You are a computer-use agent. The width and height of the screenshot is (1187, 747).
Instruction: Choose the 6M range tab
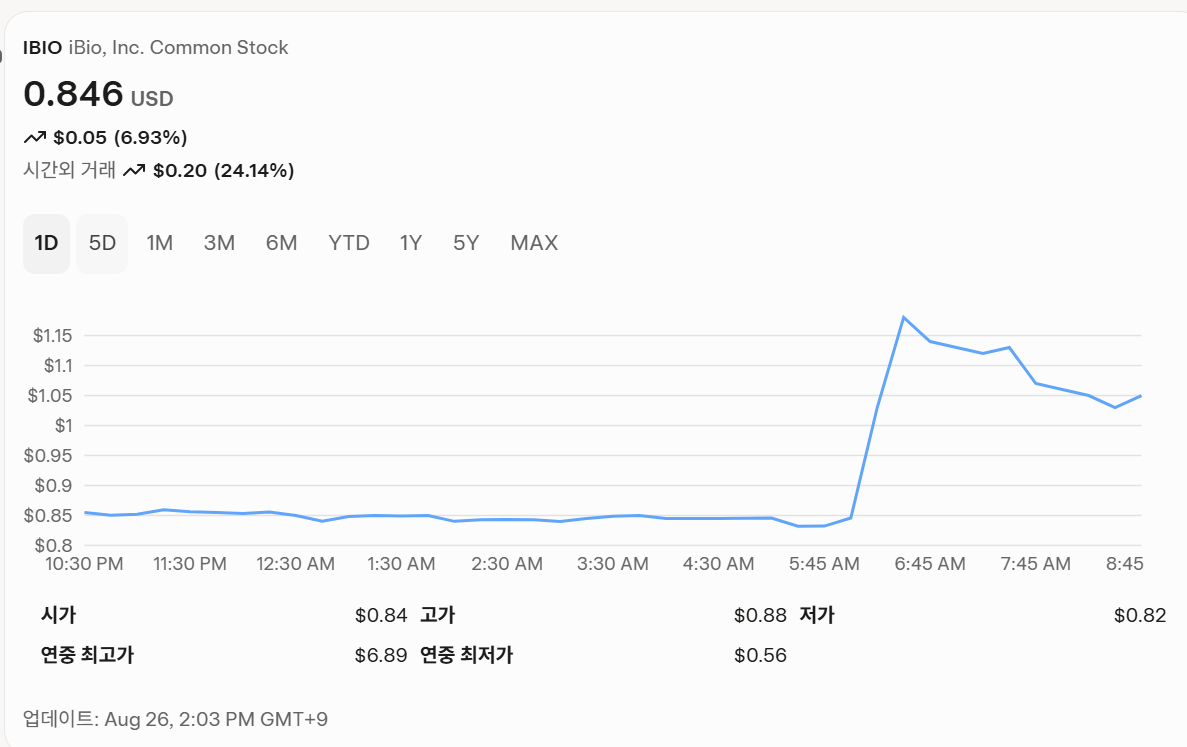(x=282, y=243)
